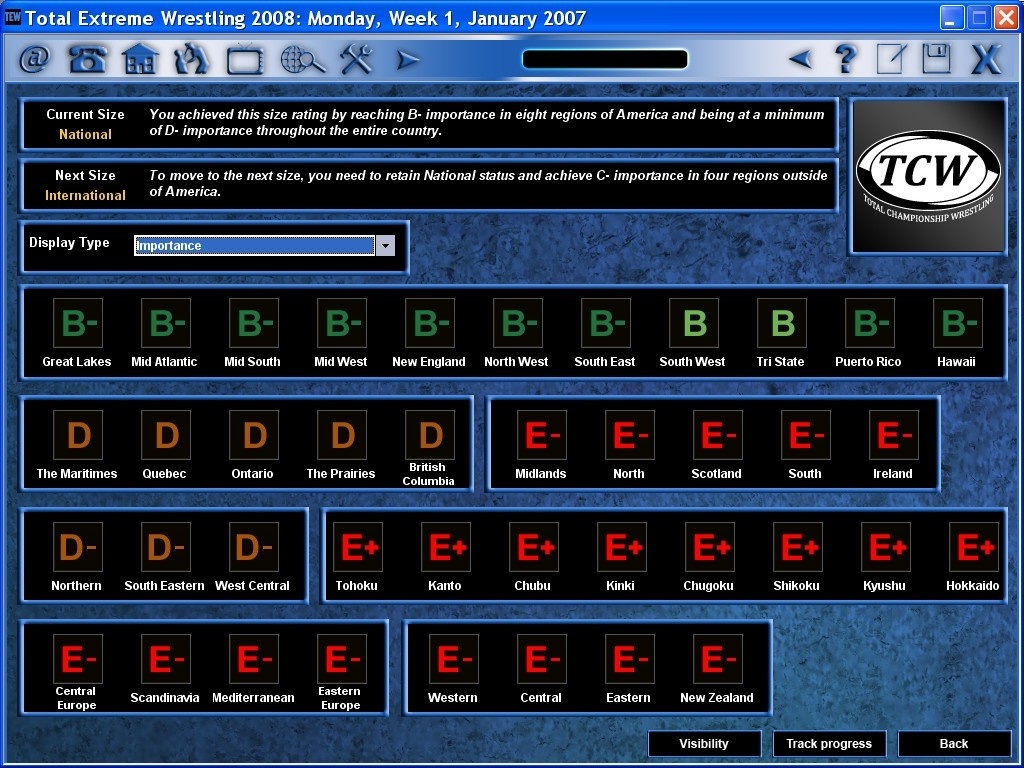Image resolution: width=1024 pixels, height=768 pixels.
Task: Select the Tri State B importance tile
Action: (x=781, y=324)
